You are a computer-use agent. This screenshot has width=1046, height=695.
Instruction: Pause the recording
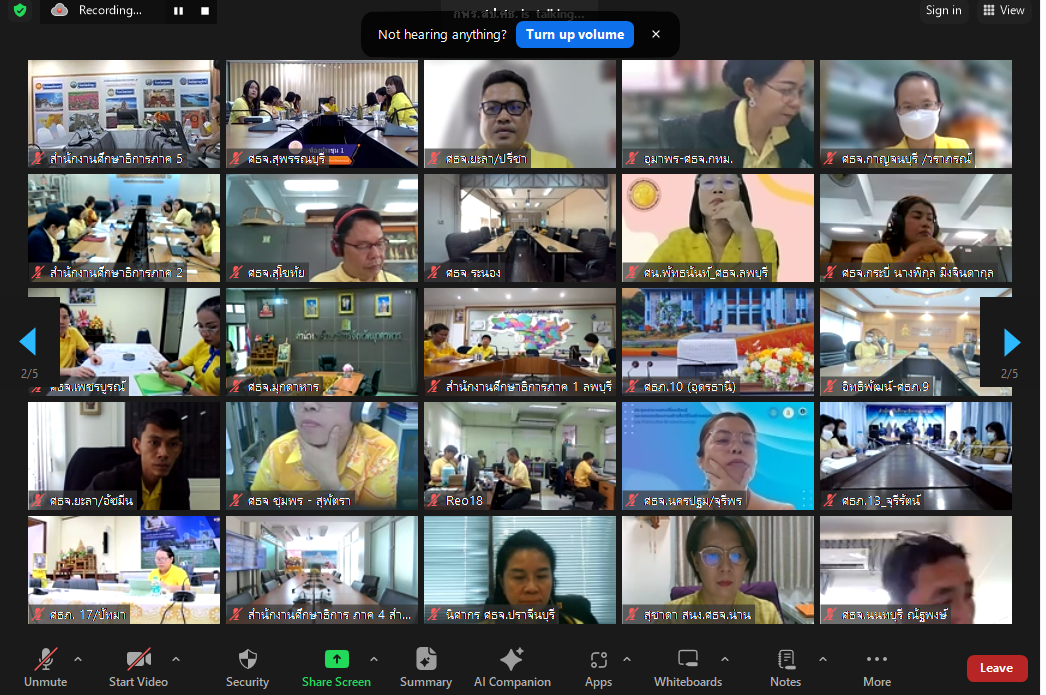pyautogui.click(x=179, y=11)
